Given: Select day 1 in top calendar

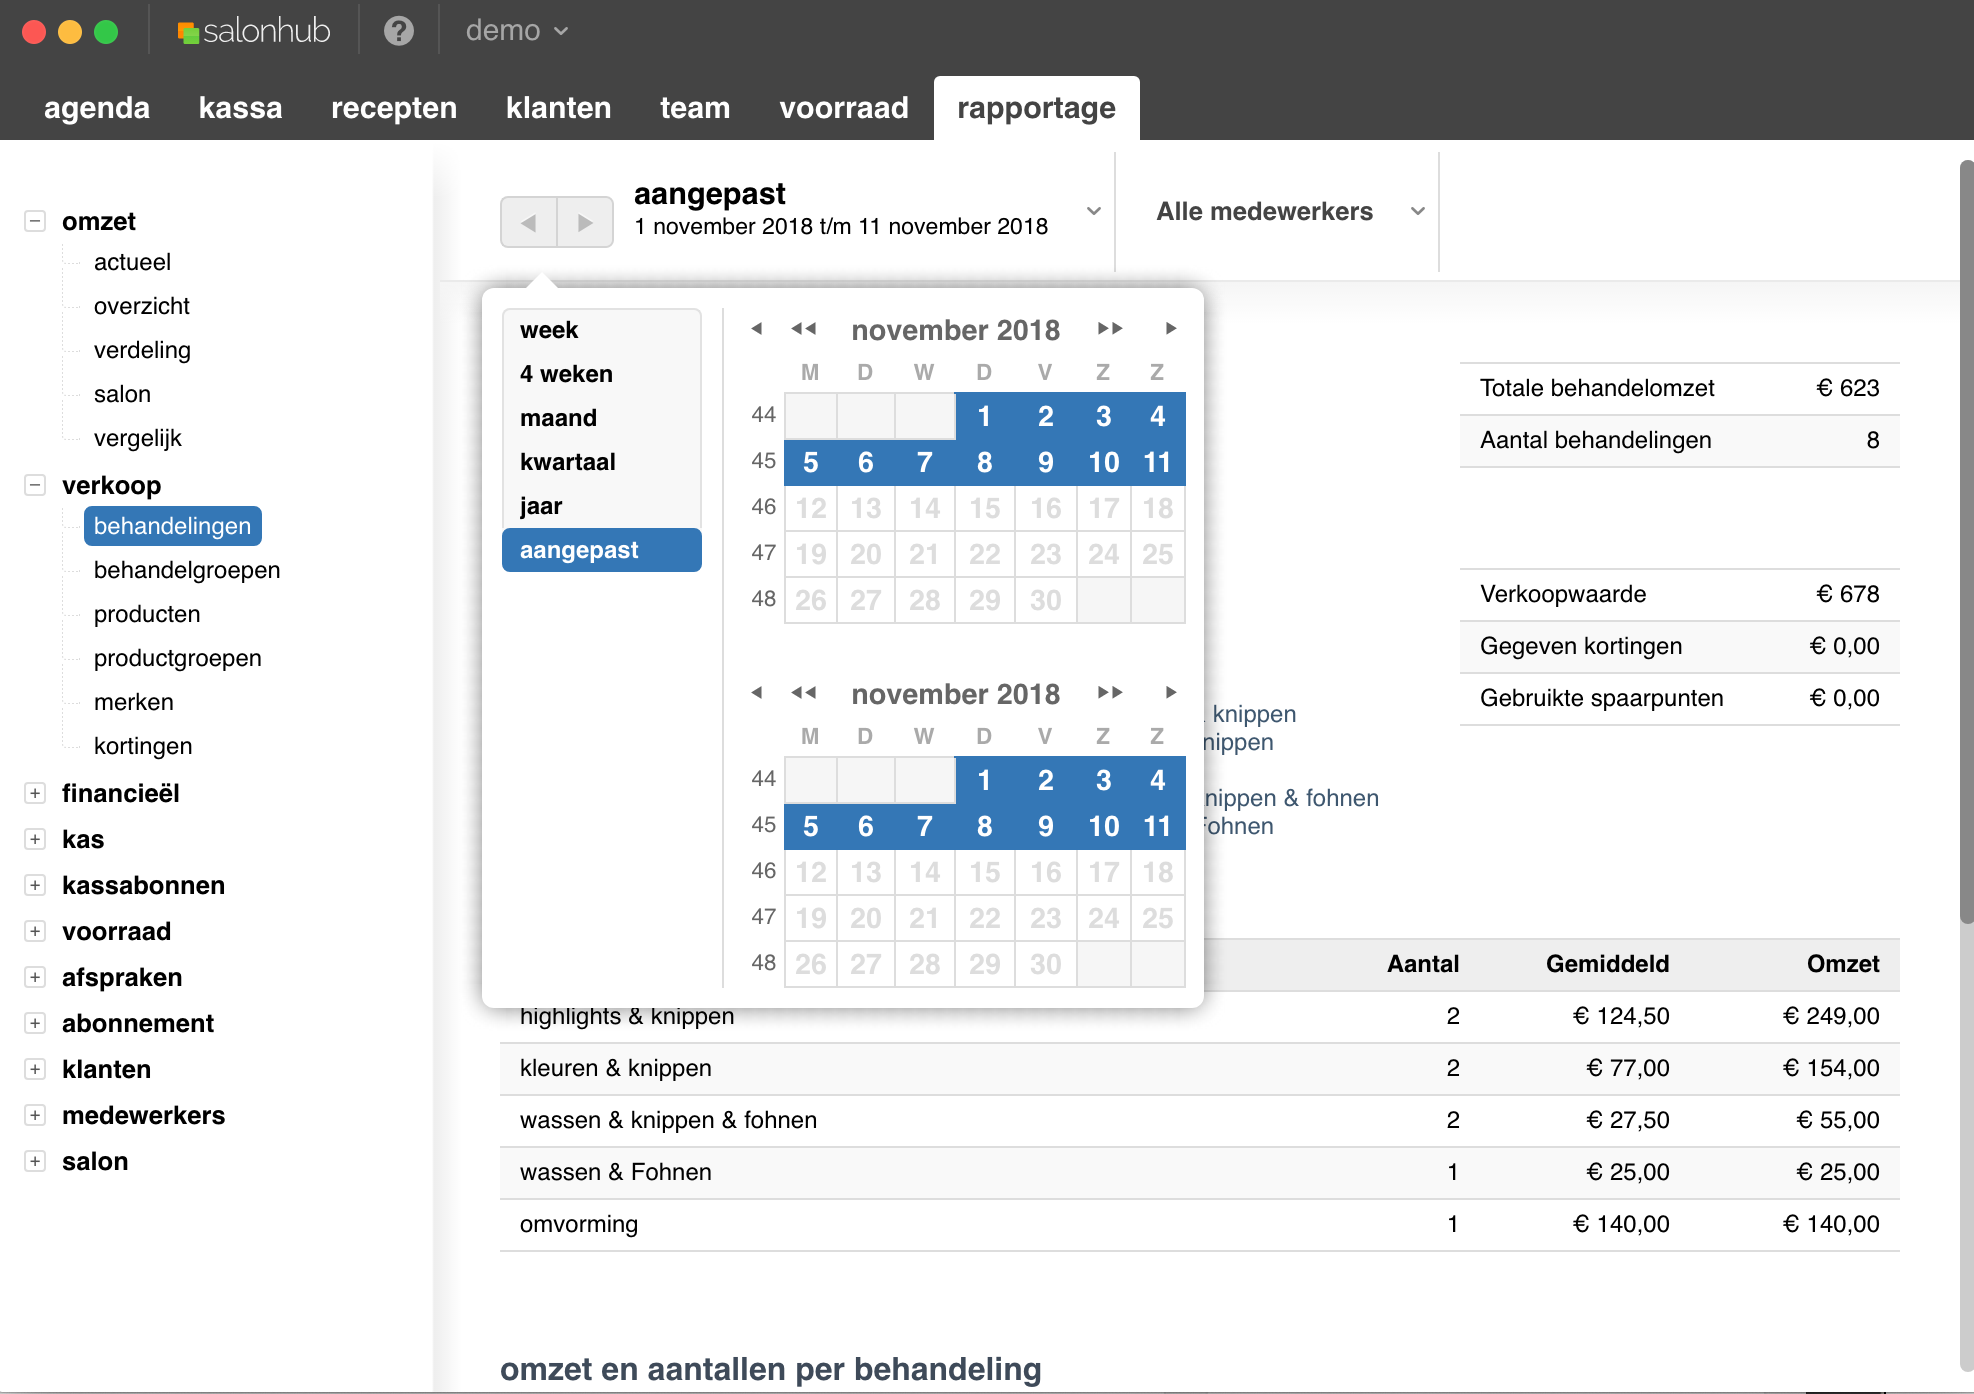Looking at the screenshot, I should (x=985, y=416).
